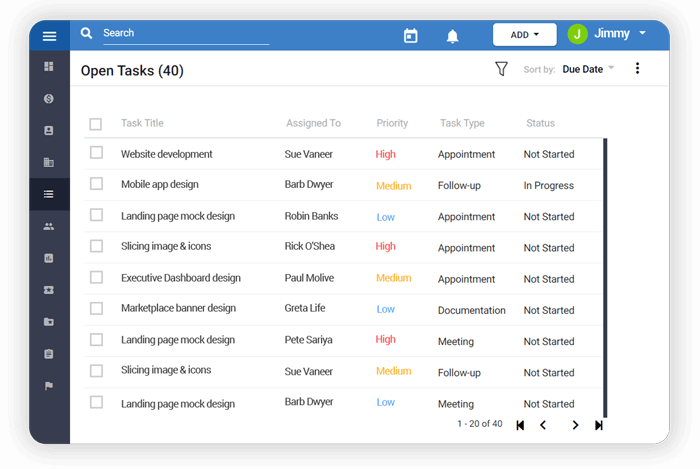The height and width of the screenshot is (469, 700).
Task: Open the people group sidebar icon
Action: 49,226
